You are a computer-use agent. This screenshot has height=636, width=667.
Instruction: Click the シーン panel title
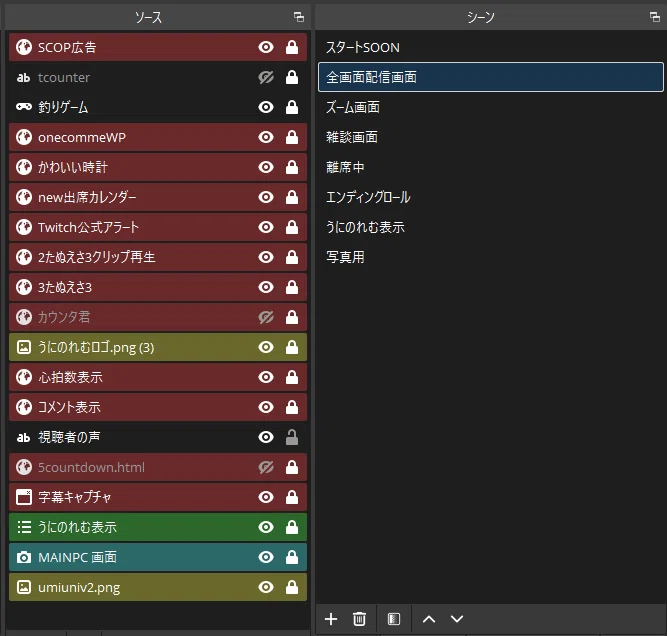tap(481, 17)
